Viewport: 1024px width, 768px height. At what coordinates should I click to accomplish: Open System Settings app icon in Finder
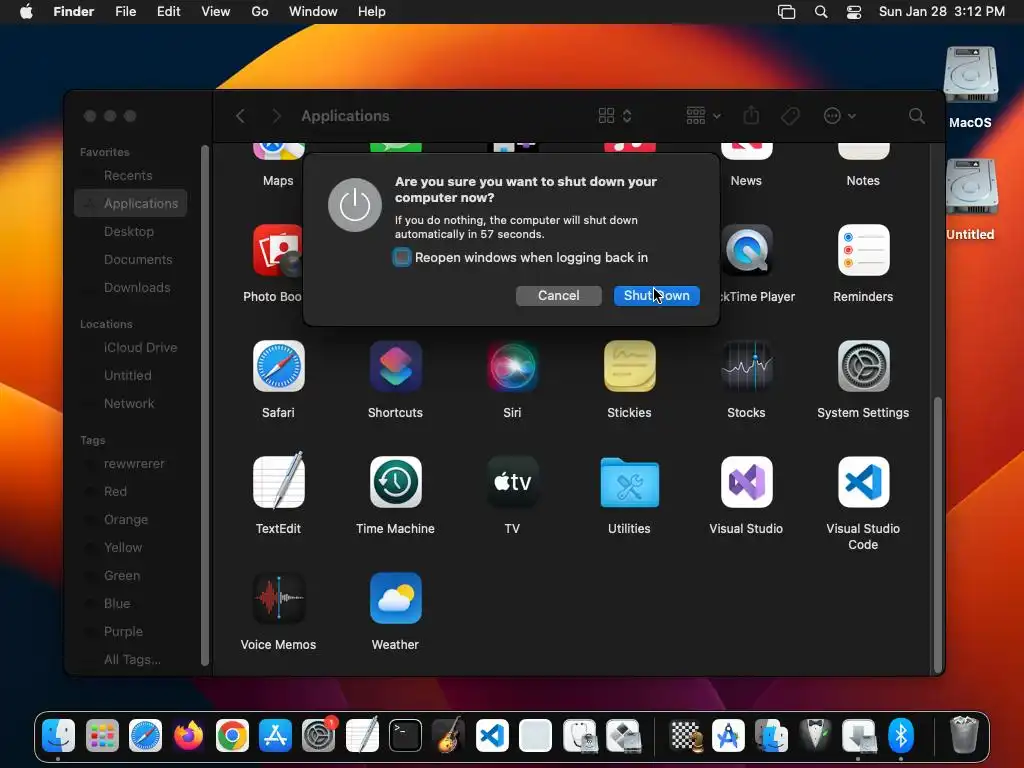tap(863, 366)
